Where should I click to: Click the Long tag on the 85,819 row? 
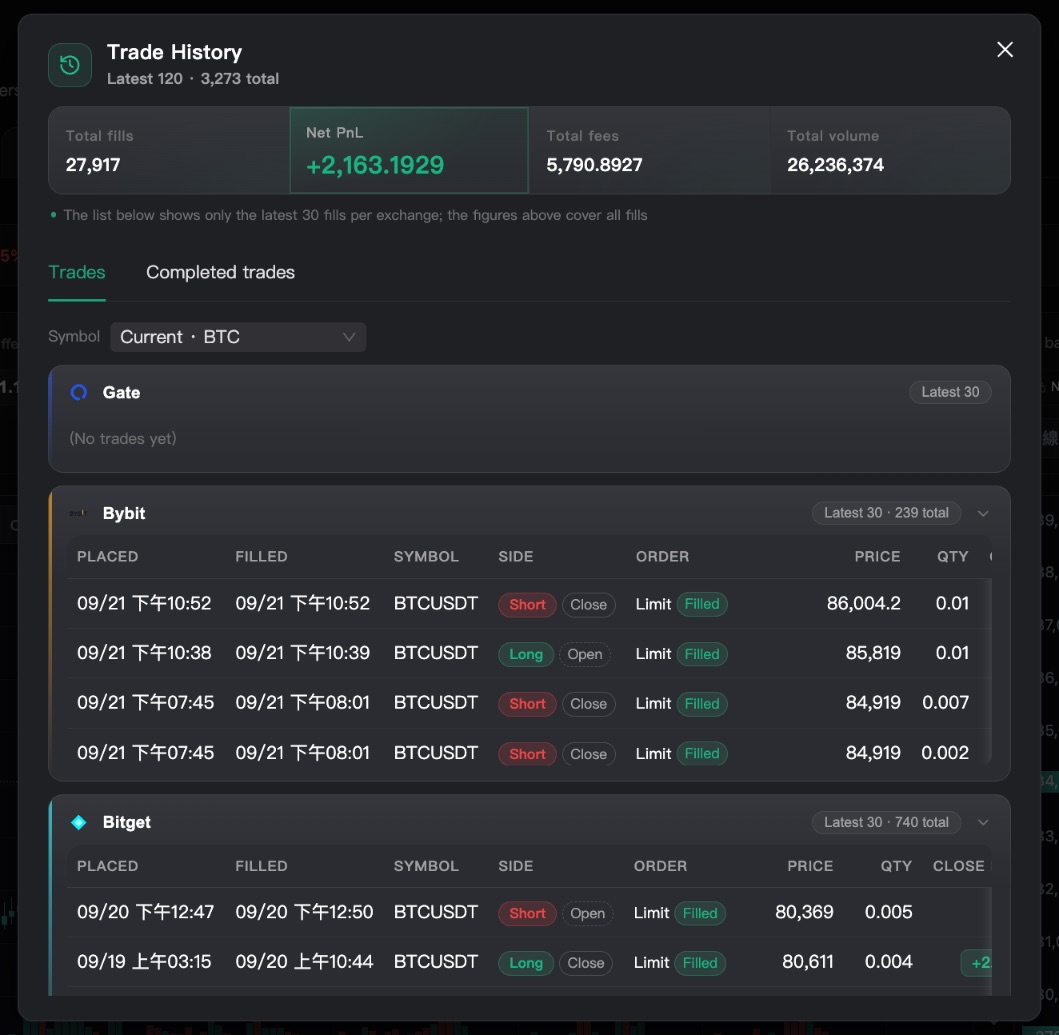[526, 654]
